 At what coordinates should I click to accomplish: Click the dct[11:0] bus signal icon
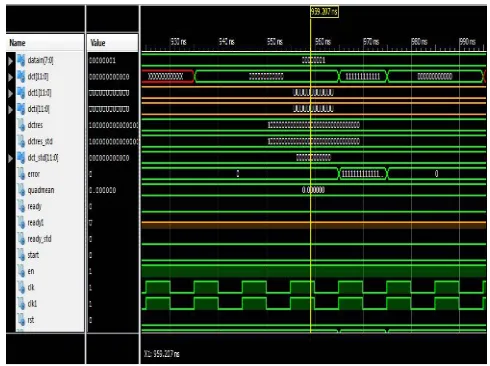point(21,77)
